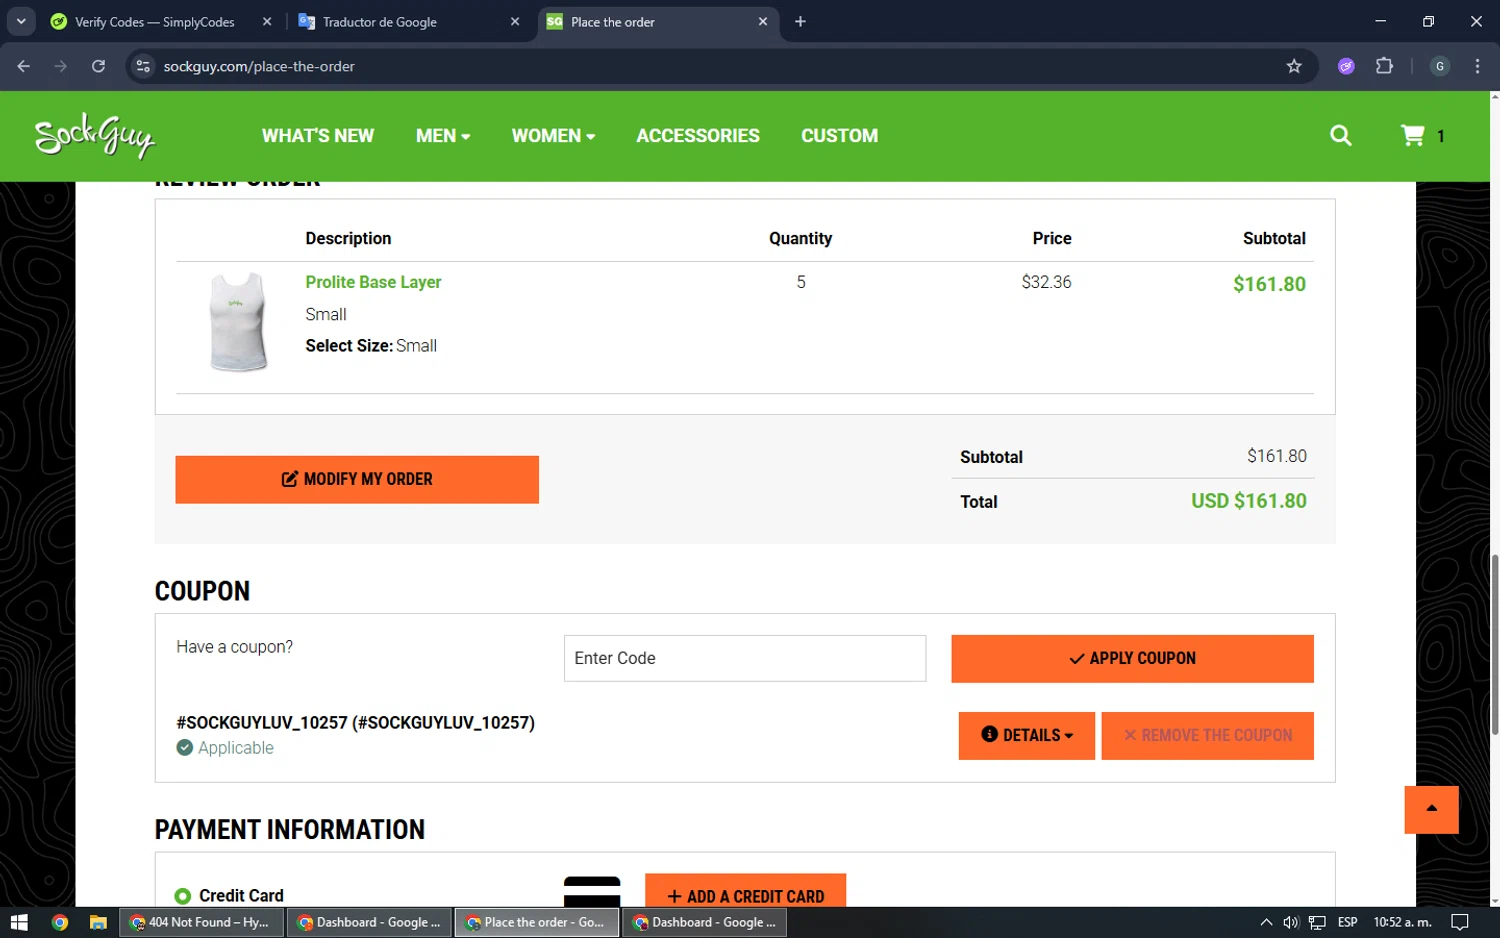Switch to the first Dashboard - Google taskbar window
Viewport: 1500px width, 938px height.
point(370,922)
